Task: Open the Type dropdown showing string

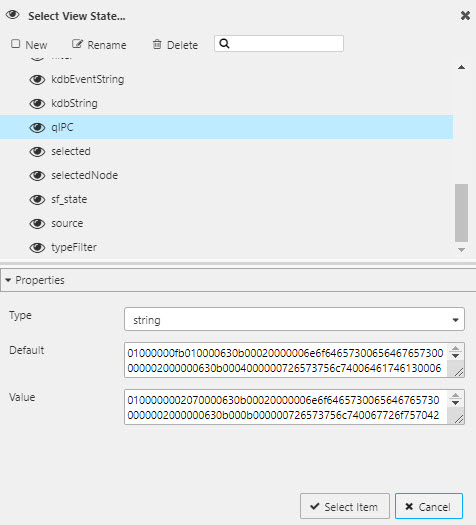Action: 294,319
